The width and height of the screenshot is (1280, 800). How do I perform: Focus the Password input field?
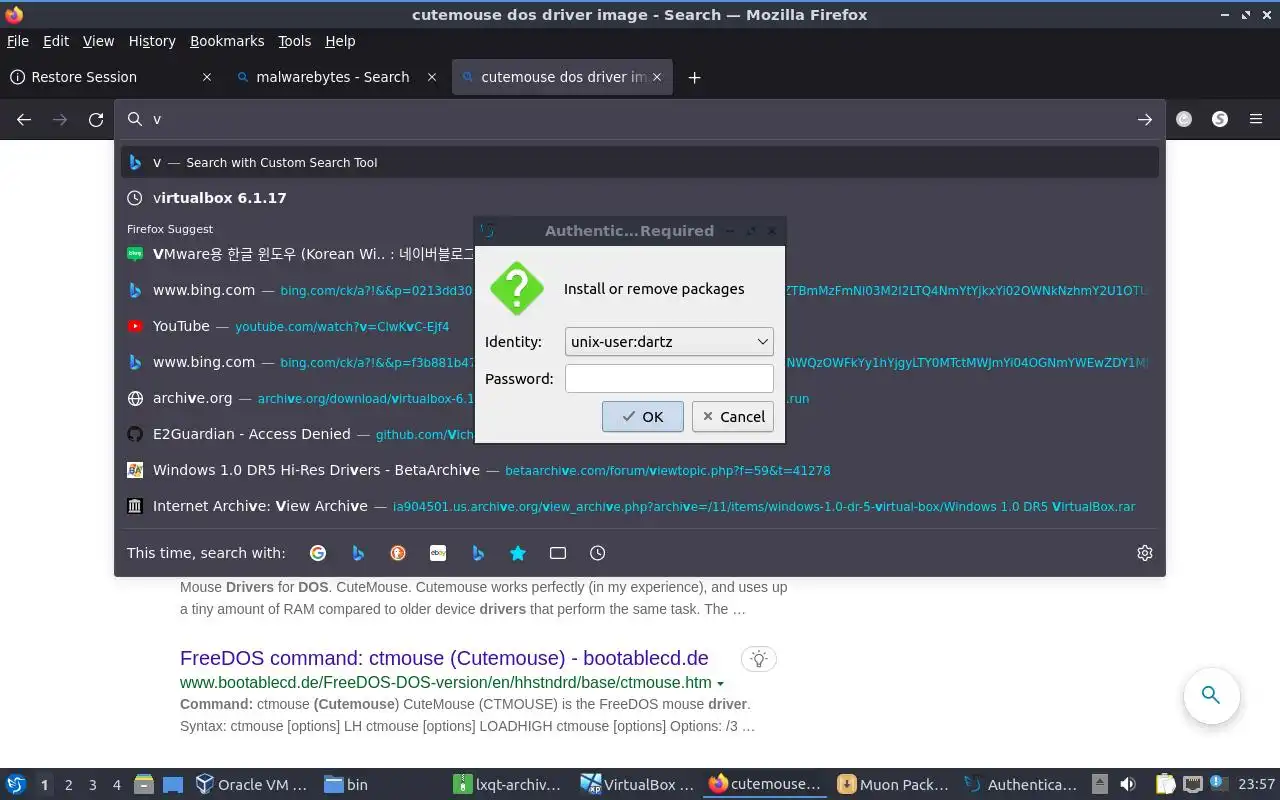coord(669,378)
